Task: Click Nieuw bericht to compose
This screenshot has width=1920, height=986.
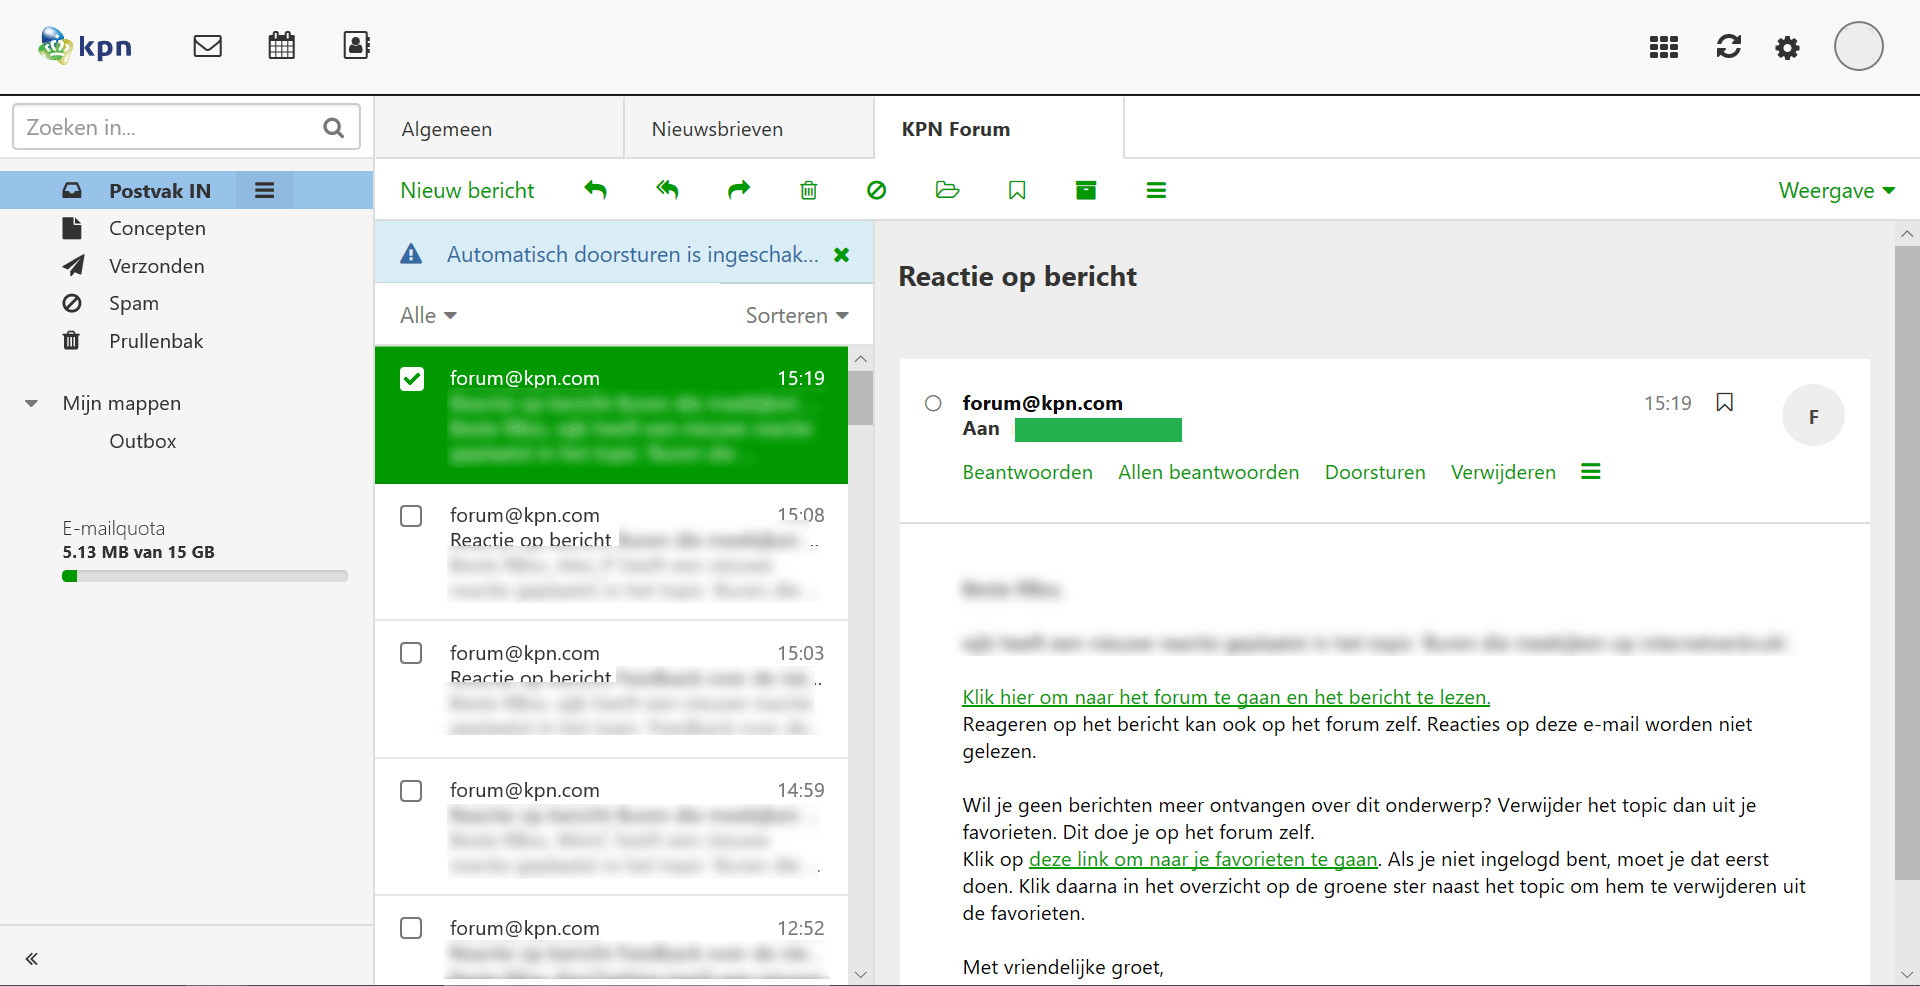Action: coord(467,190)
